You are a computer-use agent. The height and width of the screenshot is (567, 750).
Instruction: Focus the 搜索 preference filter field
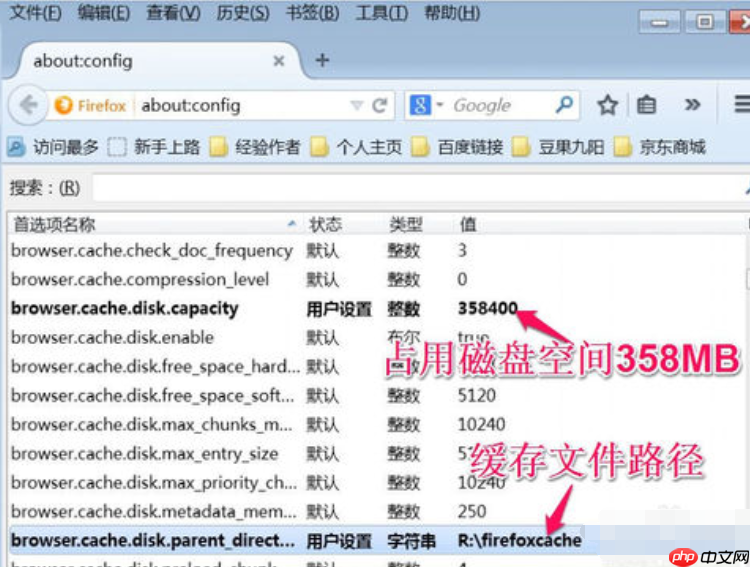click(x=421, y=188)
